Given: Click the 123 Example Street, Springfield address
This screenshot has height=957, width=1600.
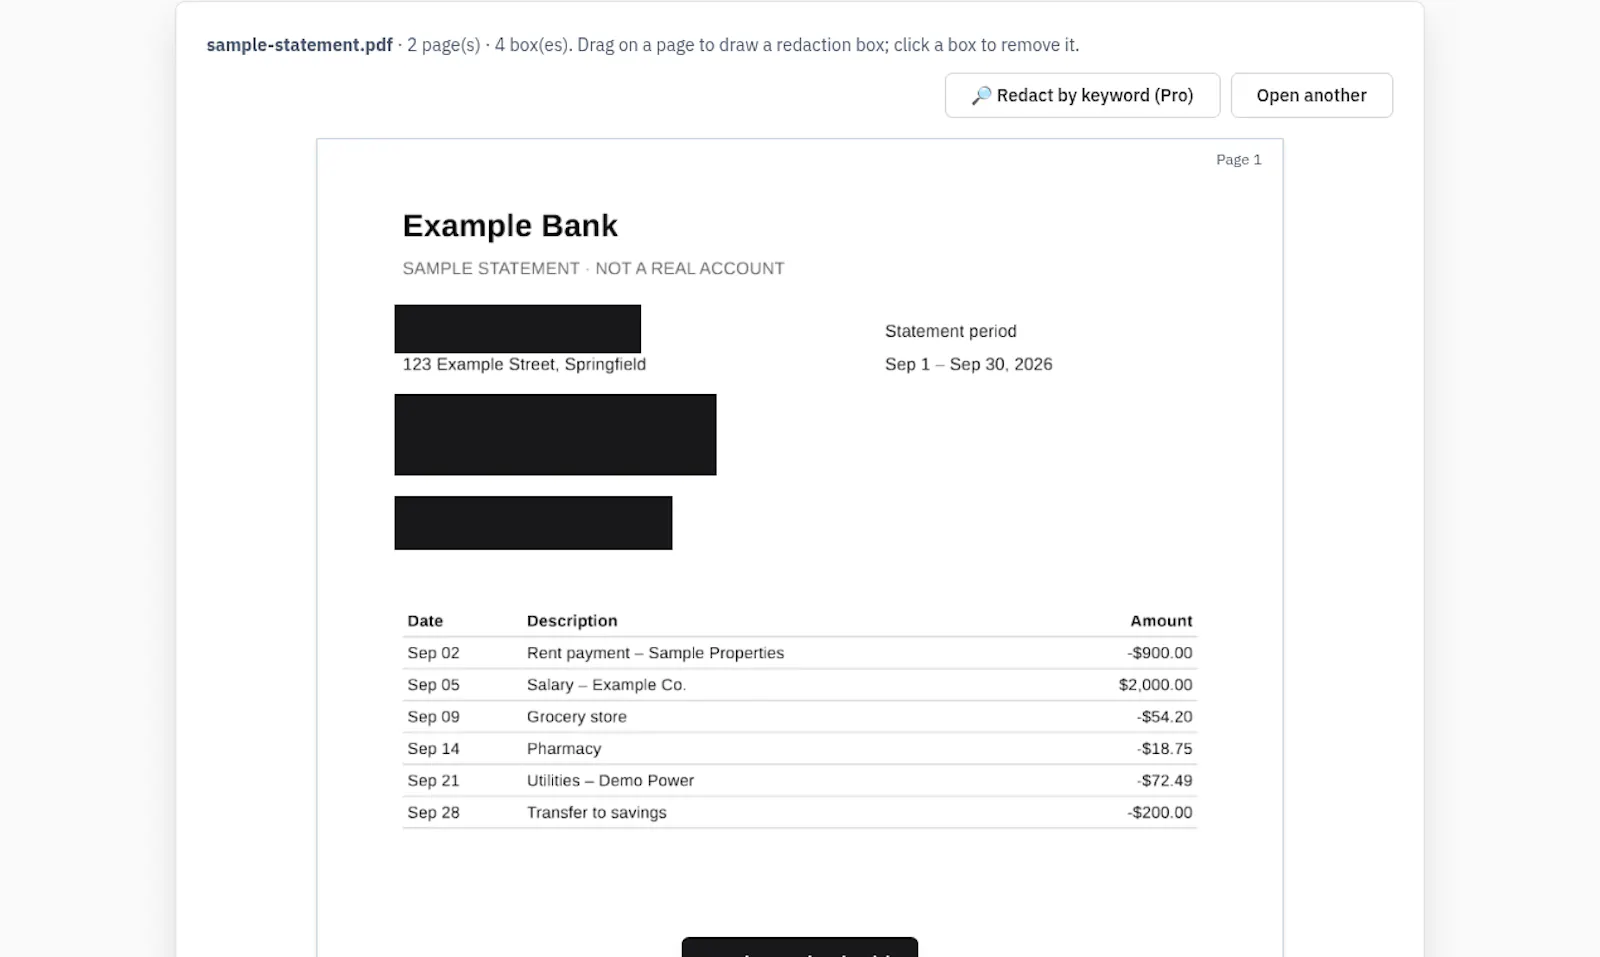Looking at the screenshot, I should click(x=524, y=364).
